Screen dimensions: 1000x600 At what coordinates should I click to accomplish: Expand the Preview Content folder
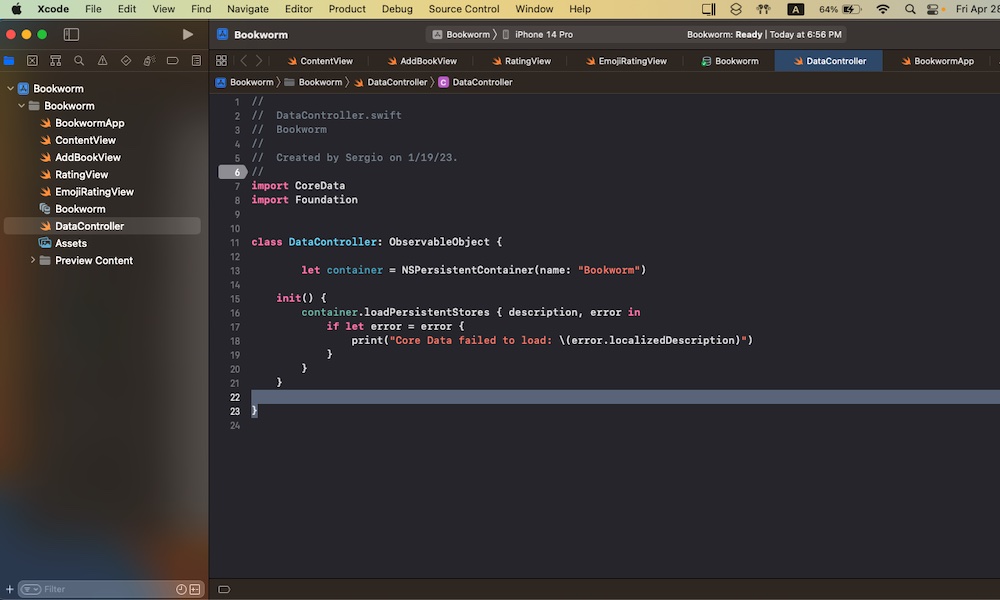coord(33,261)
